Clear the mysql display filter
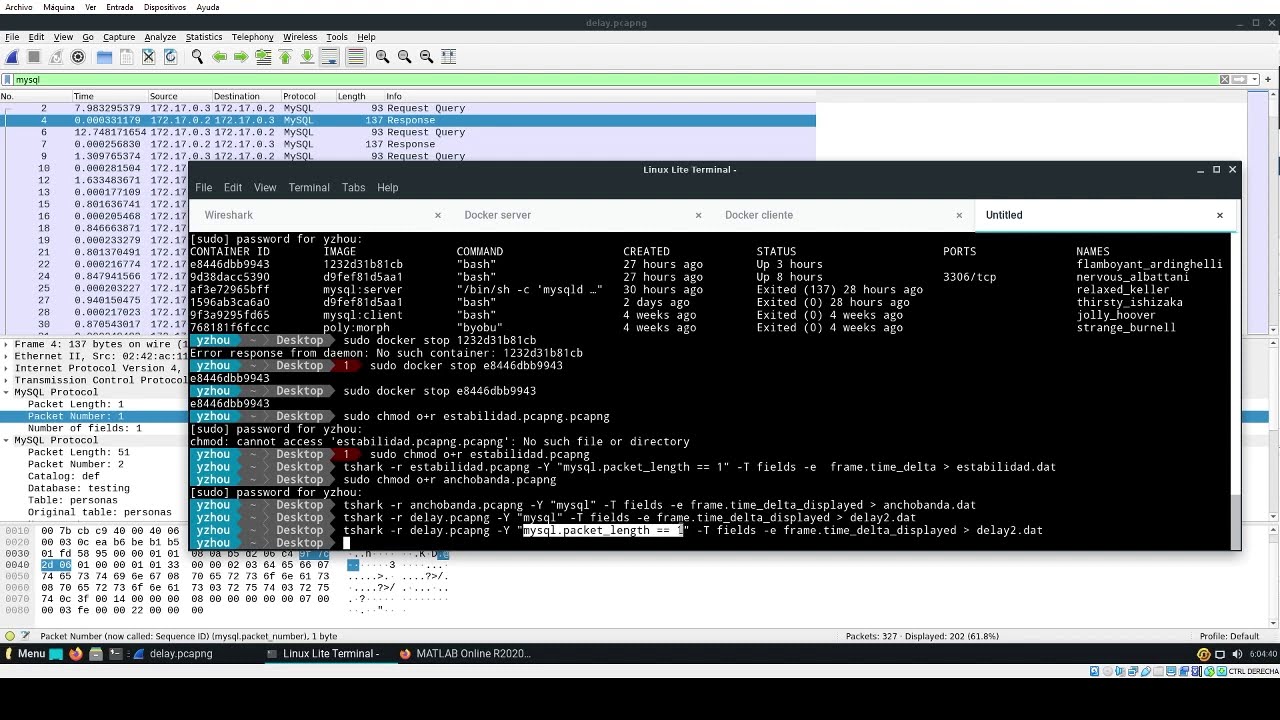The height and width of the screenshot is (720, 1280). 1224,80
